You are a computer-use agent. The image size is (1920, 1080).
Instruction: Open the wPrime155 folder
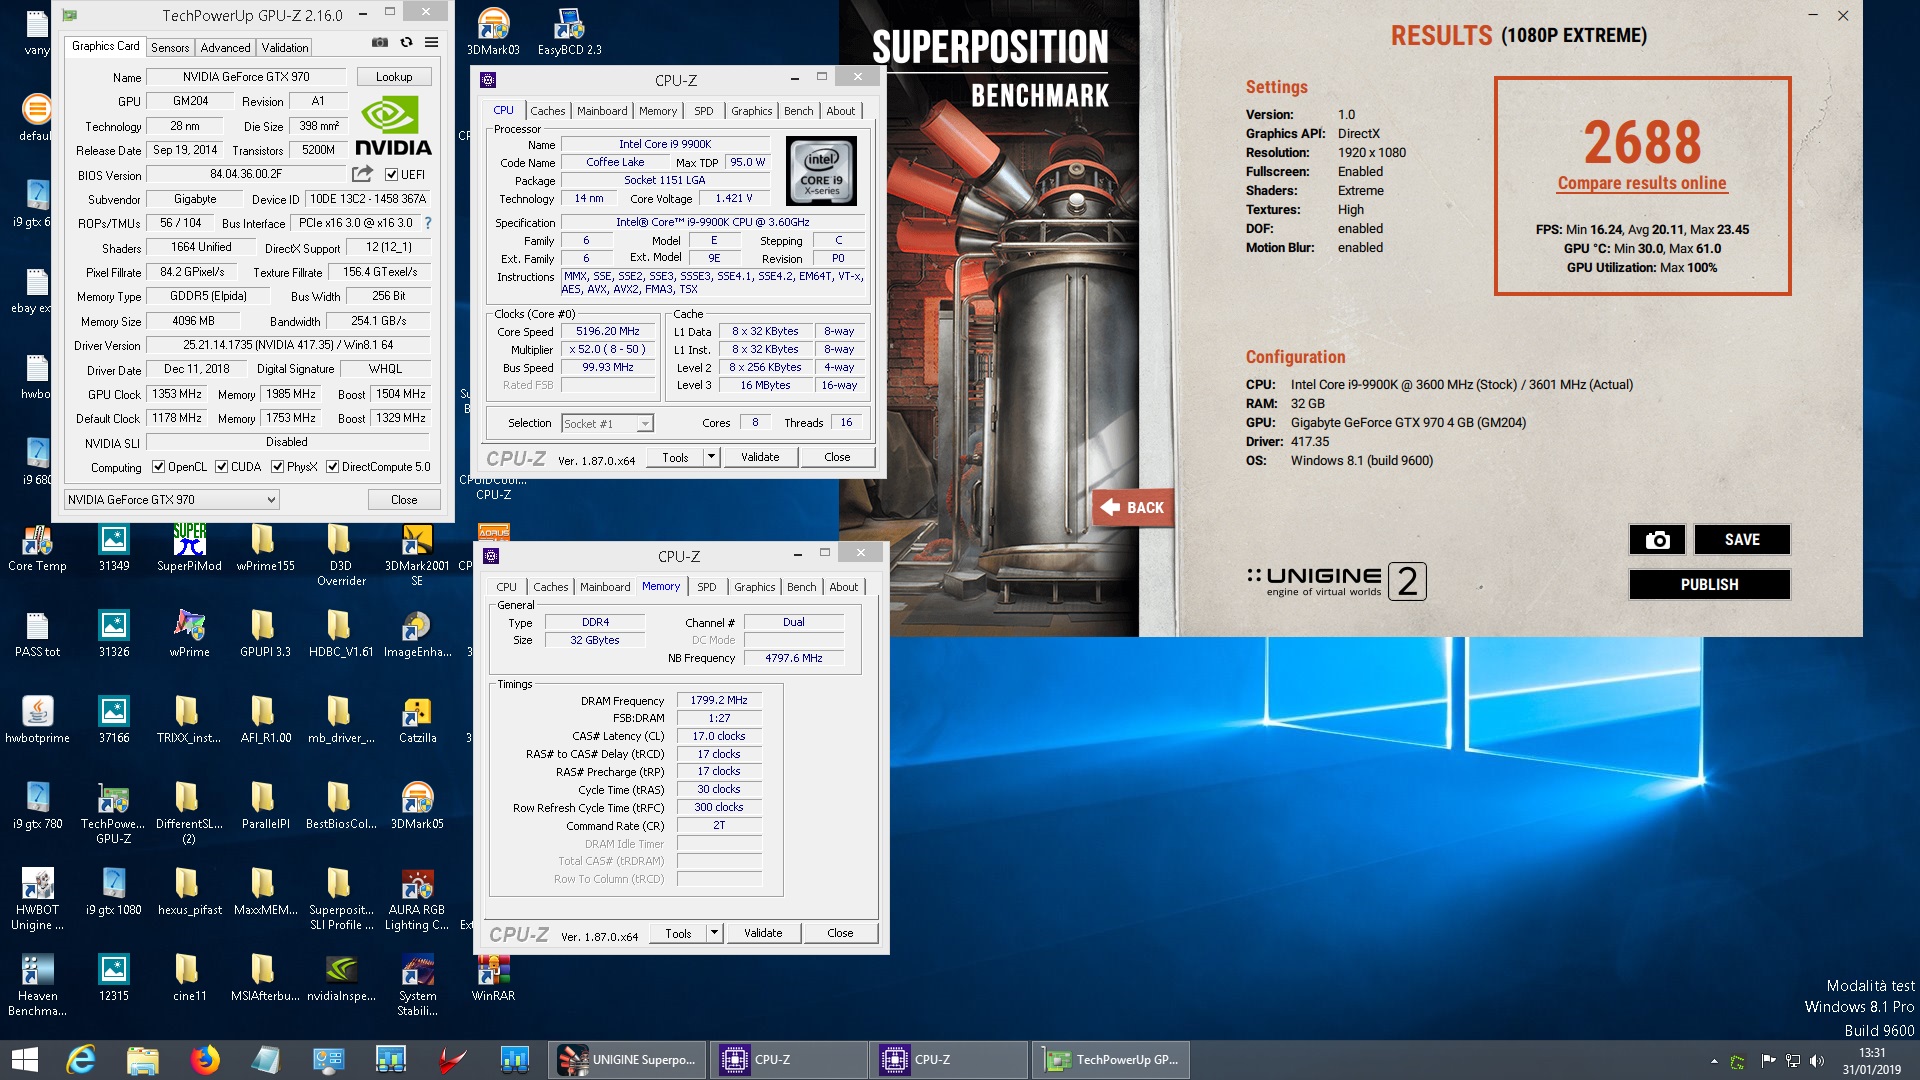point(265,548)
